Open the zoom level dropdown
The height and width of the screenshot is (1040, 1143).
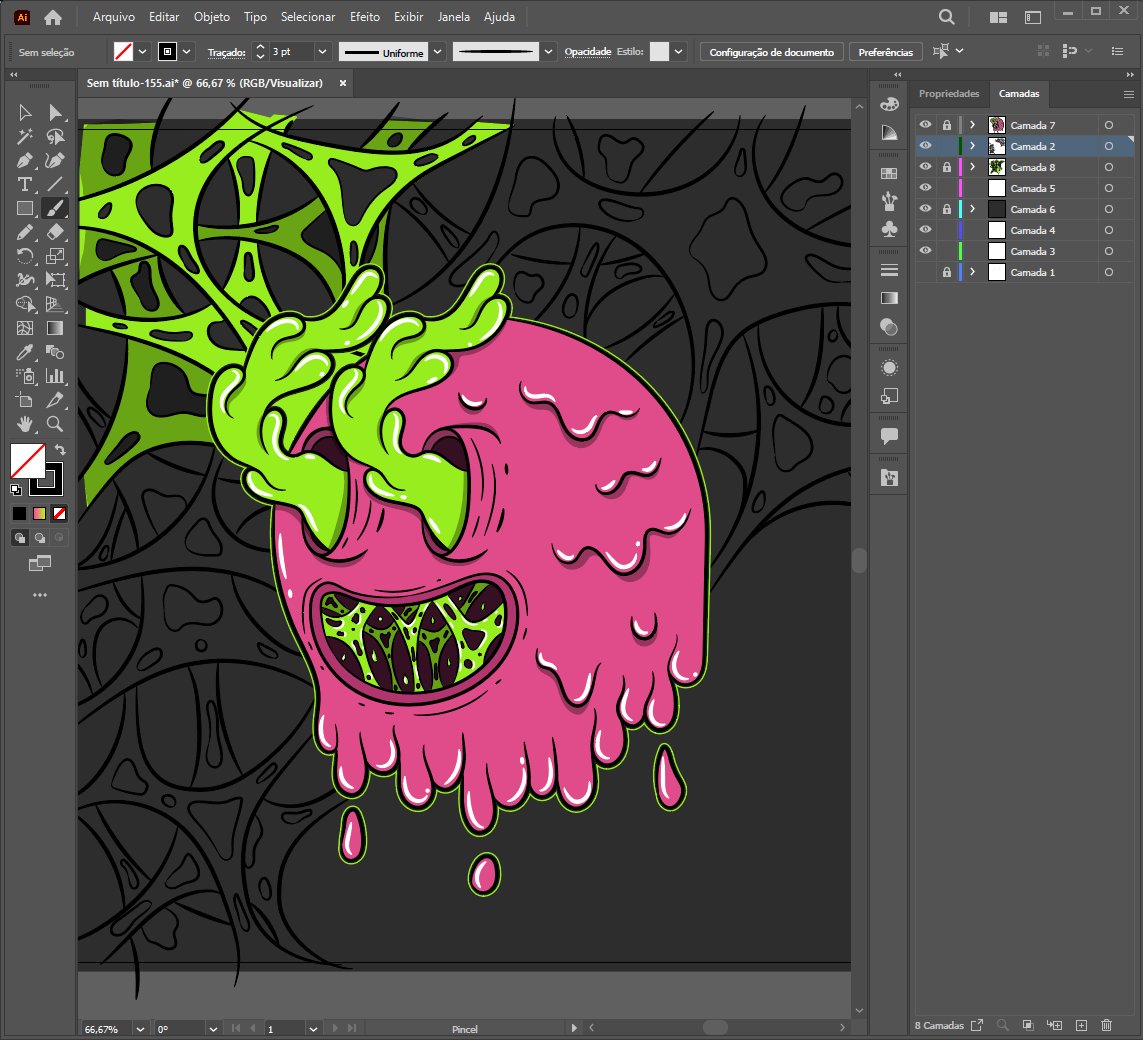coord(140,1029)
